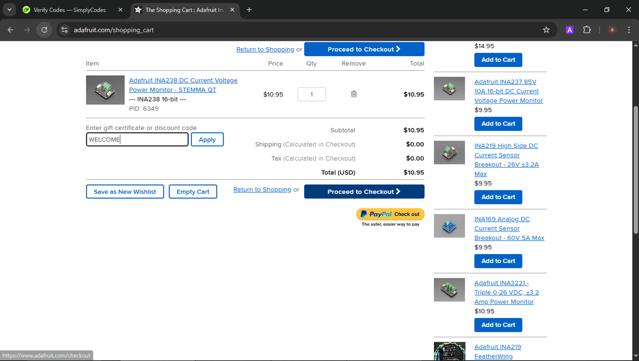Remove INA238 item with trash icon
Screen dimensions: 639x361
[x=353, y=94]
